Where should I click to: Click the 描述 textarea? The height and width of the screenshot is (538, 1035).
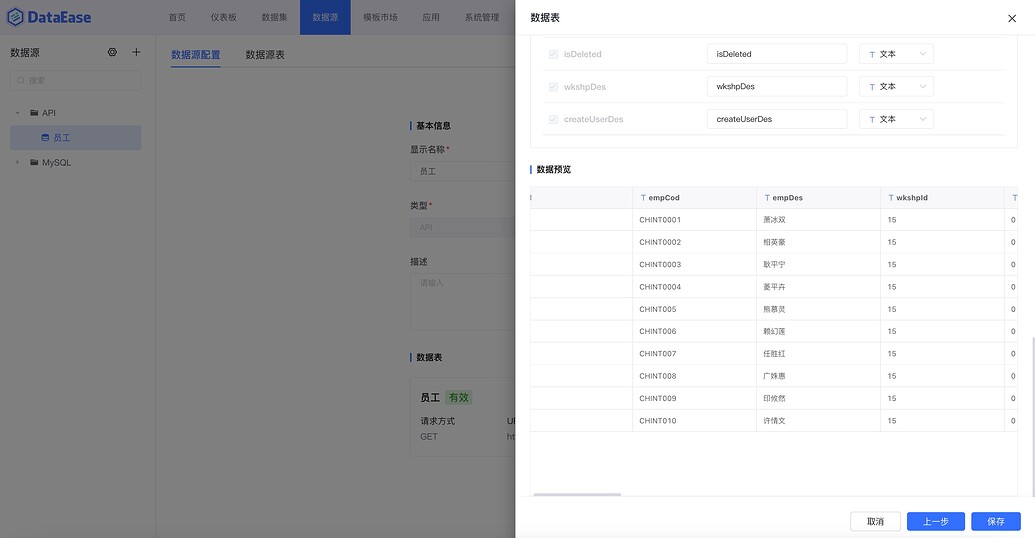click(463, 302)
